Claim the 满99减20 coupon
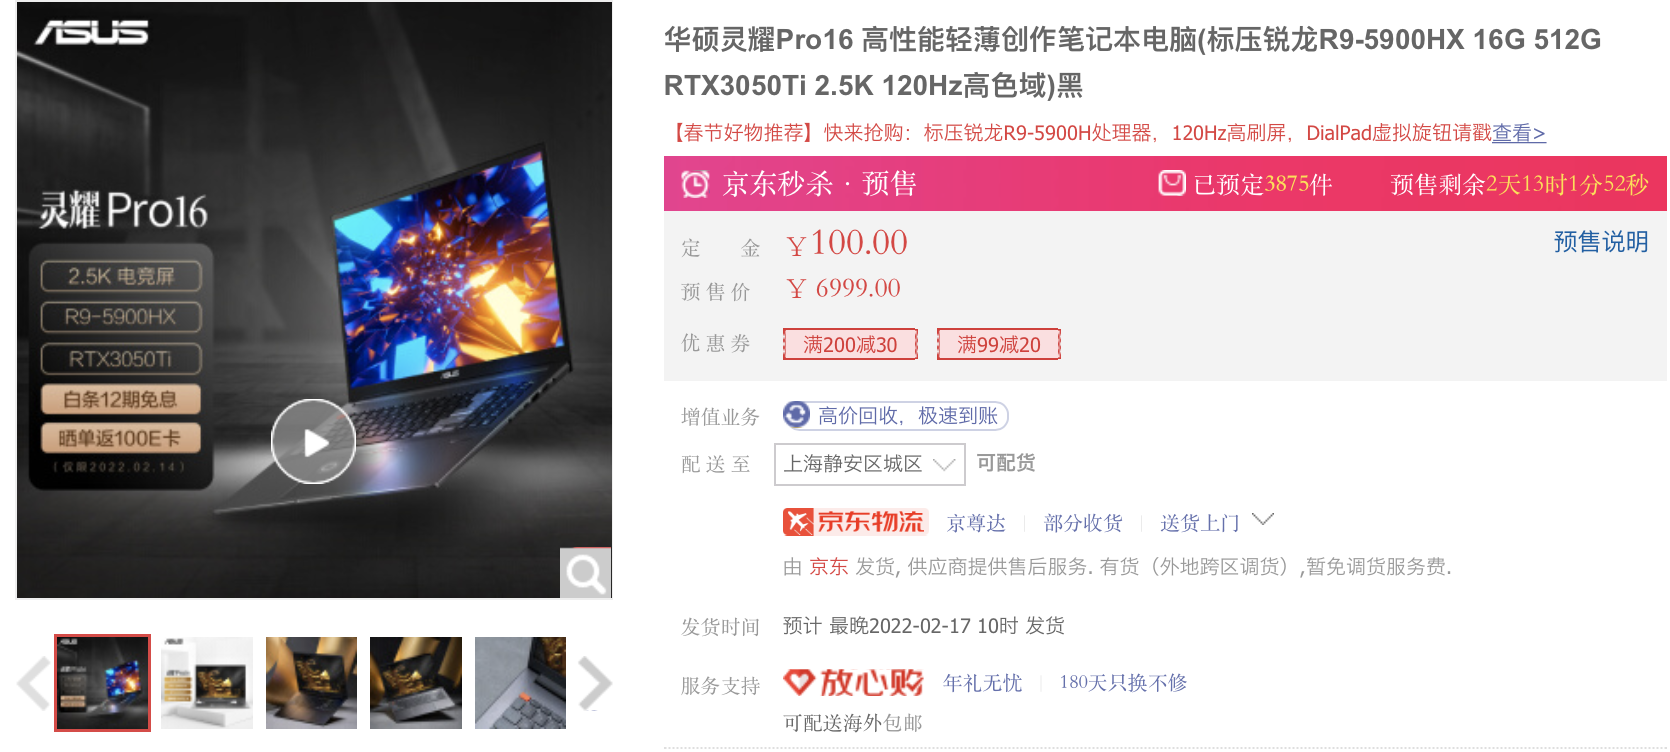The width and height of the screenshot is (1670, 752). click(998, 344)
